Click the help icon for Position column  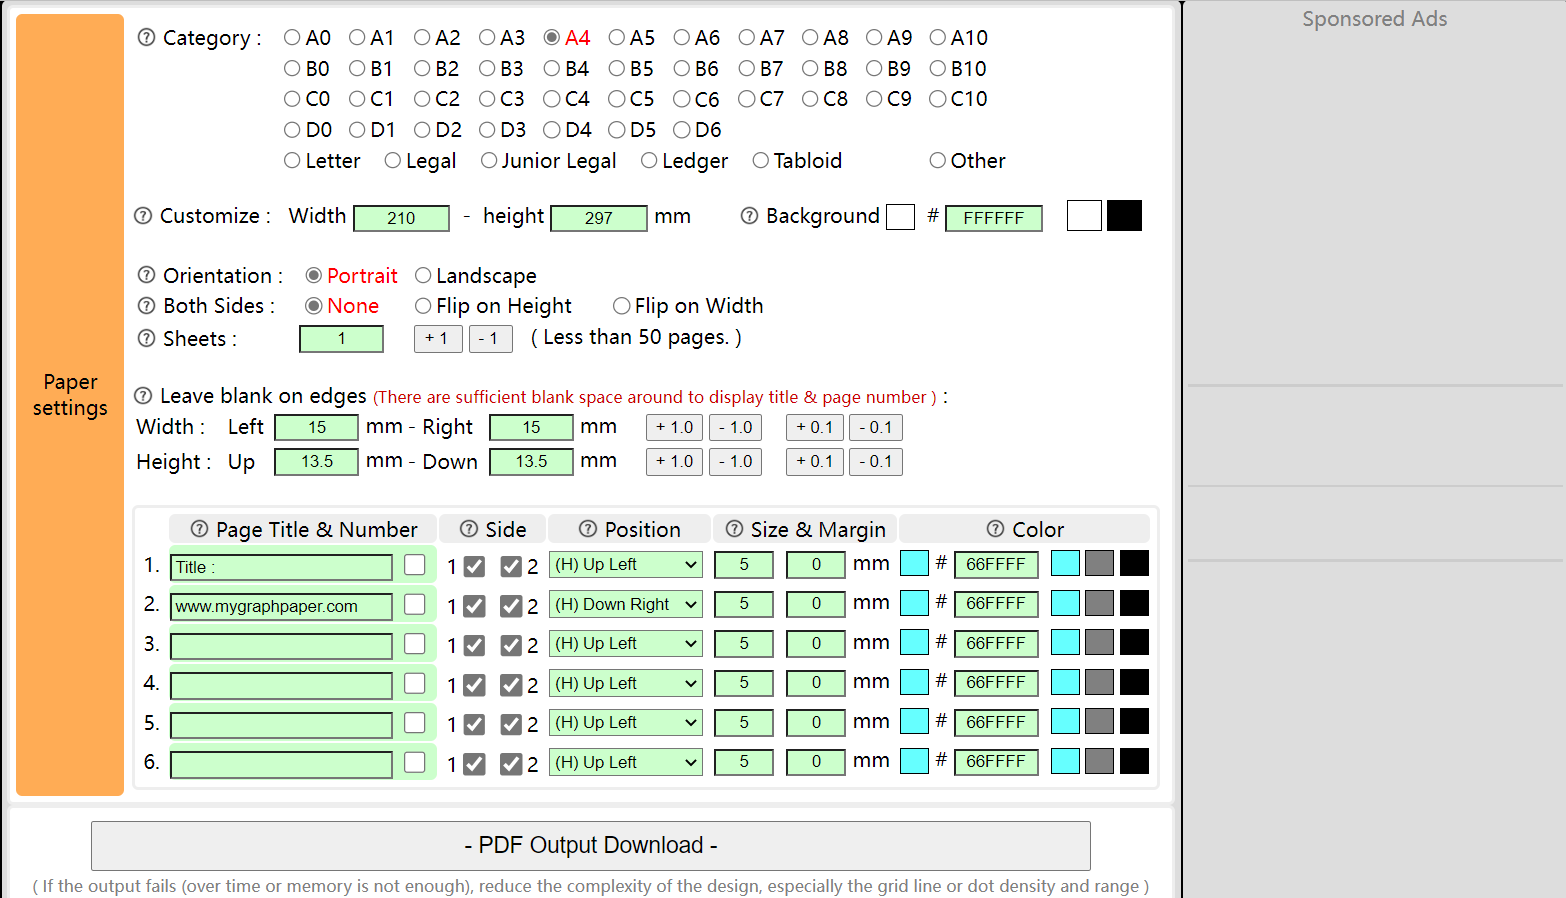point(588,529)
